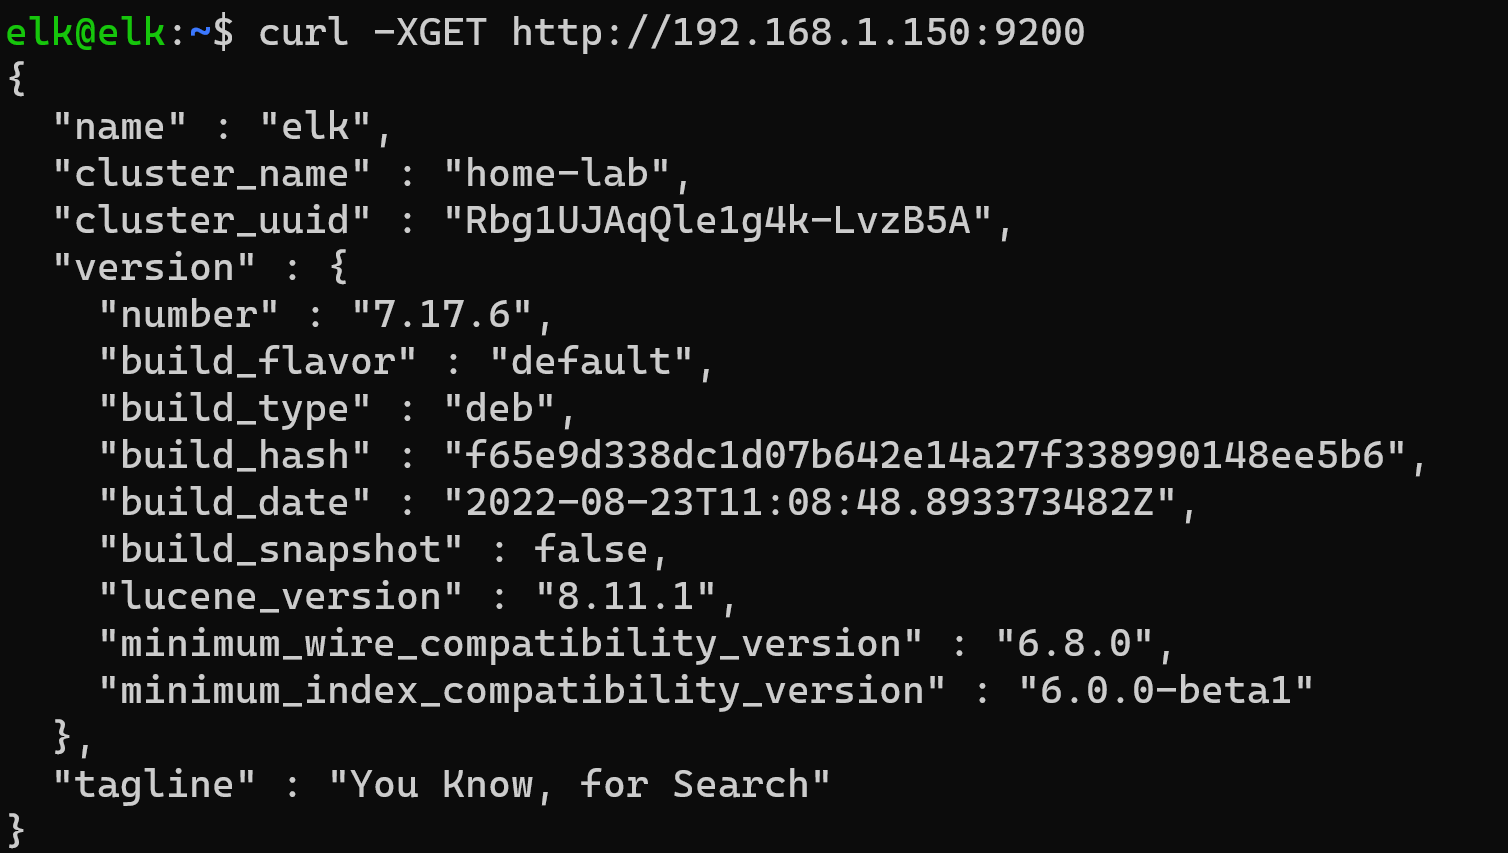Click the "You Know, for Search" text
This screenshot has height=853, width=1508.
(x=580, y=785)
